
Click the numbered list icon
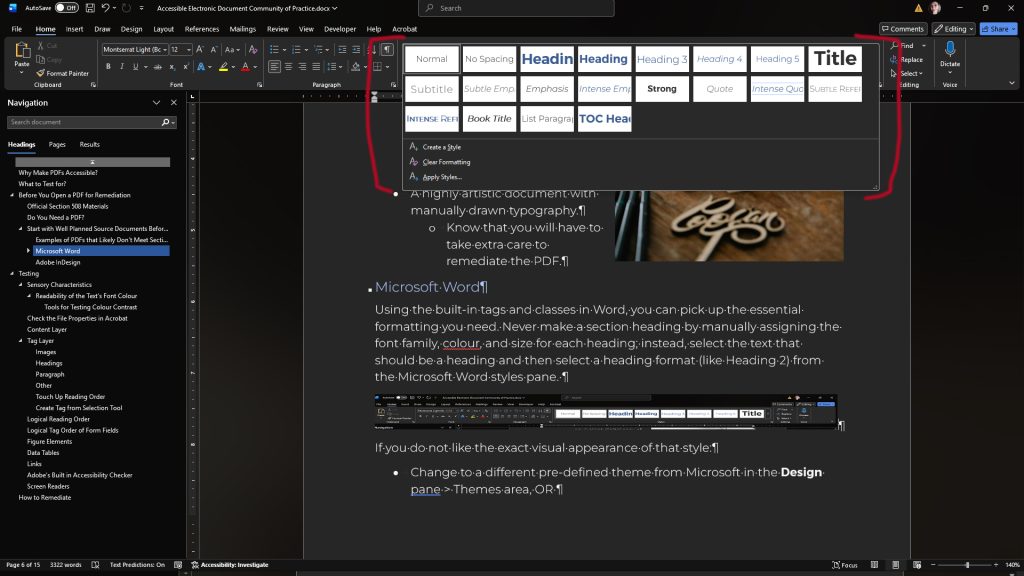296,50
